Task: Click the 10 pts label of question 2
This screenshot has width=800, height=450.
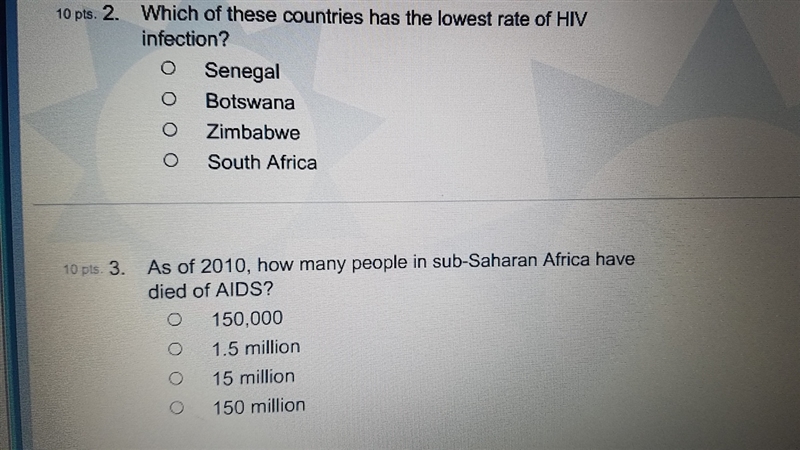Action: (76, 14)
